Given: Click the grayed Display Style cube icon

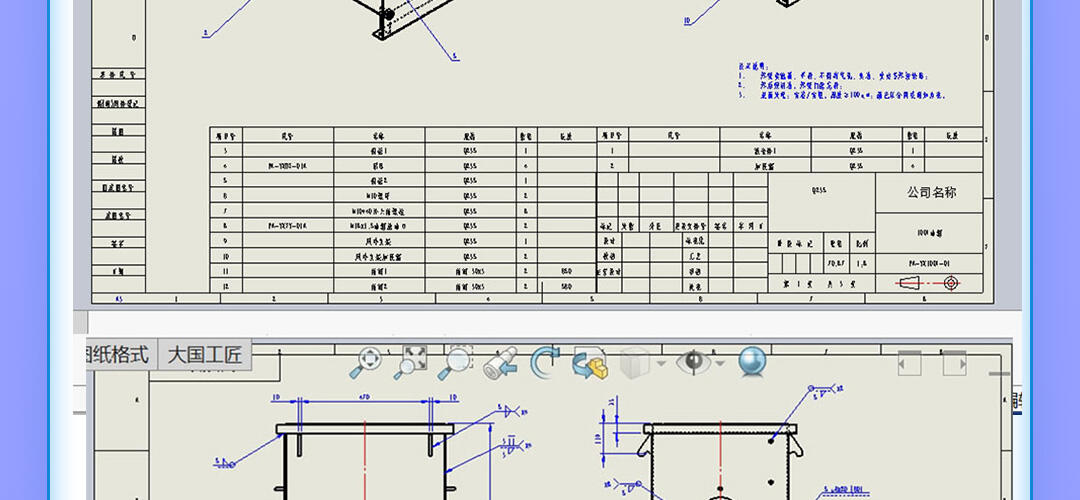Looking at the screenshot, I should point(634,362).
